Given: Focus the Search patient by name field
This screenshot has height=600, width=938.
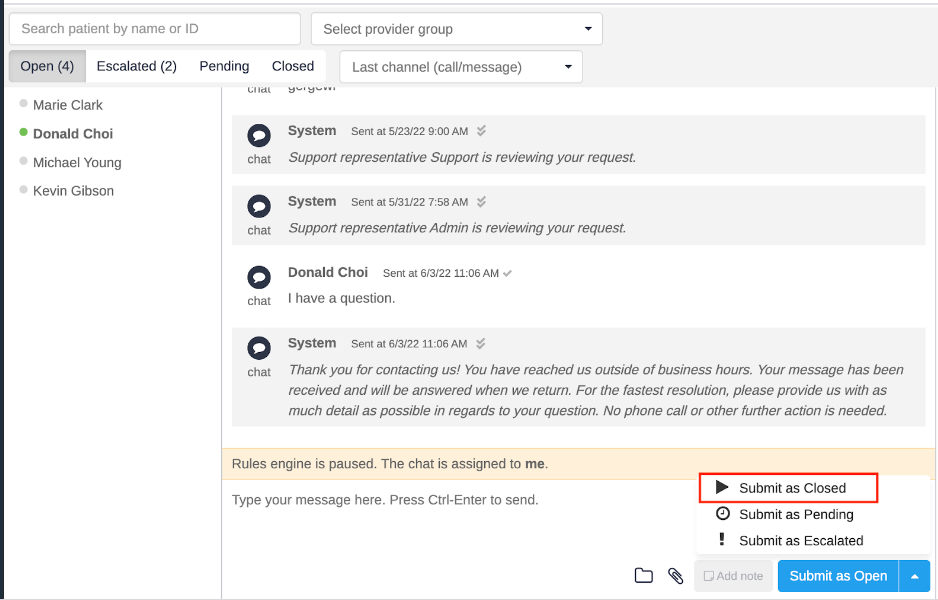Looking at the screenshot, I should click(155, 29).
